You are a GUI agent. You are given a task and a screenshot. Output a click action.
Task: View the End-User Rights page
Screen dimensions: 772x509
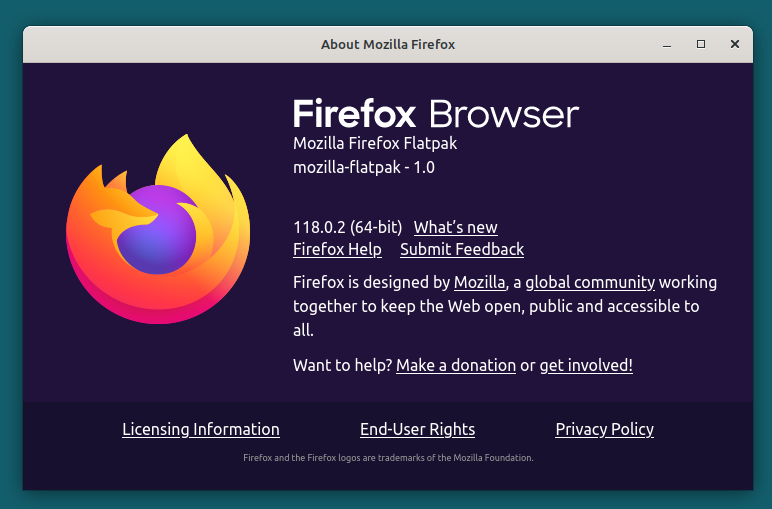pyautogui.click(x=417, y=429)
